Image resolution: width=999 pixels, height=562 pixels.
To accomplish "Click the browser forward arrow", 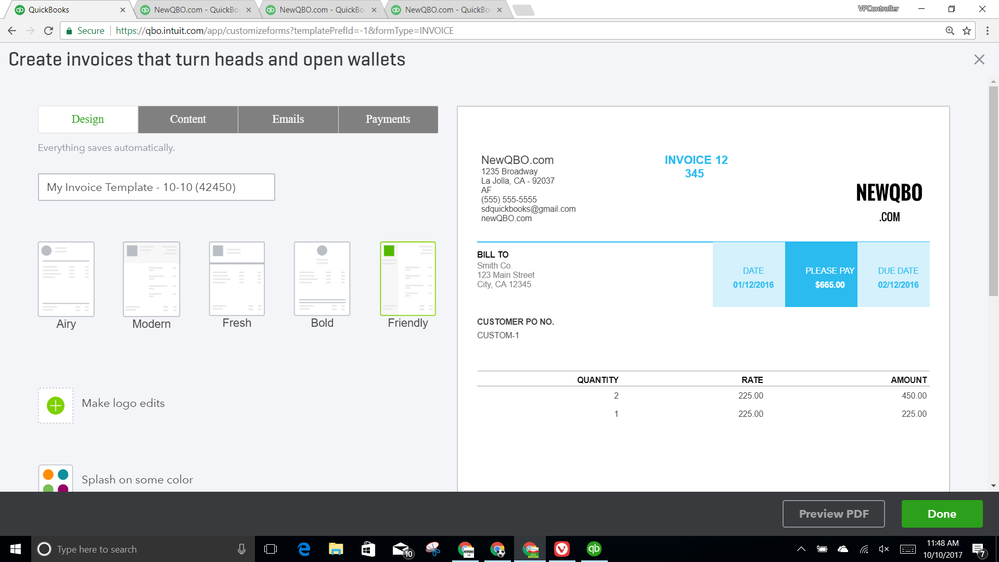I will pos(30,31).
